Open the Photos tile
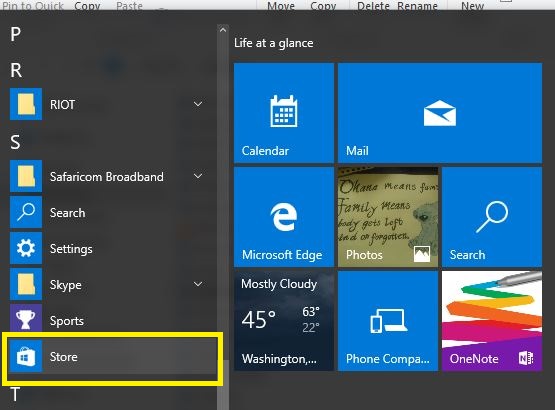This screenshot has width=555, height=410. 388,217
